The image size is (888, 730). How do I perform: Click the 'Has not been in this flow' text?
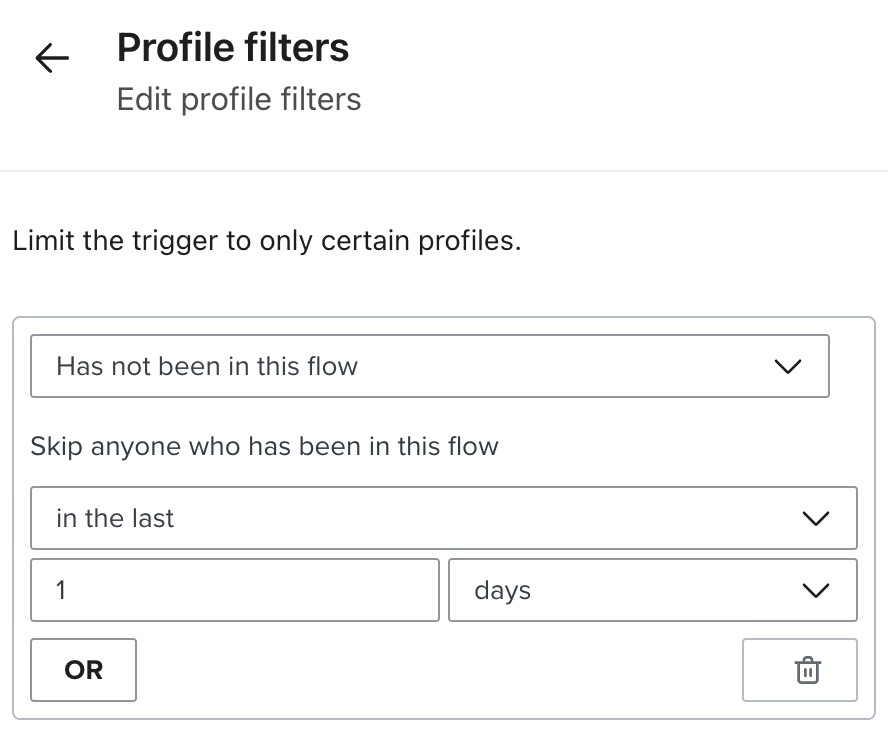(x=207, y=366)
